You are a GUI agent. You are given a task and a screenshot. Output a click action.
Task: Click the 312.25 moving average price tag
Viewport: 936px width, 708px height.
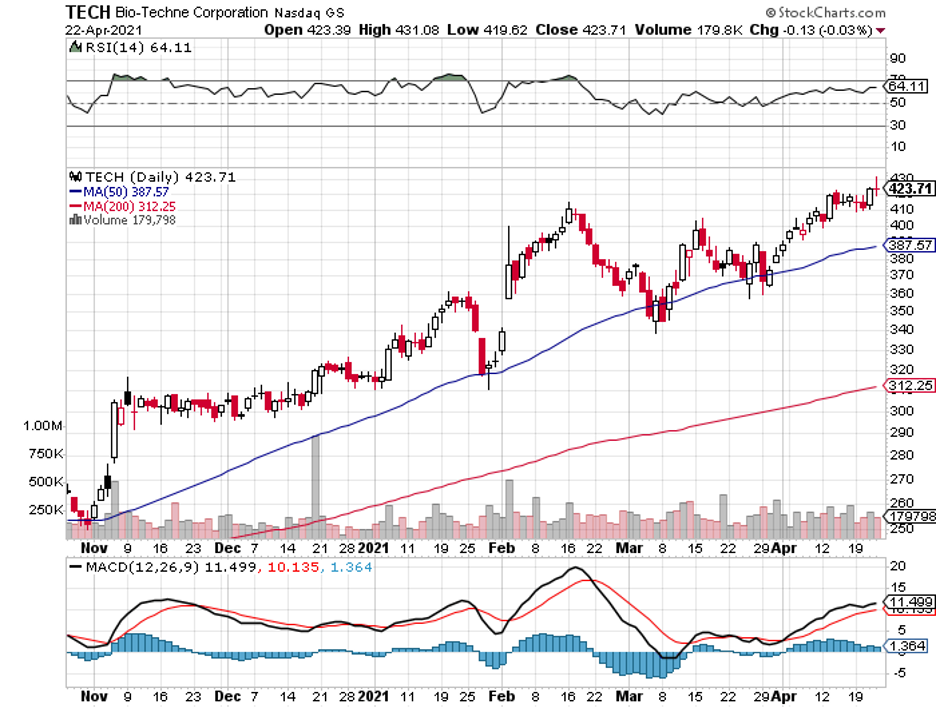(910, 386)
